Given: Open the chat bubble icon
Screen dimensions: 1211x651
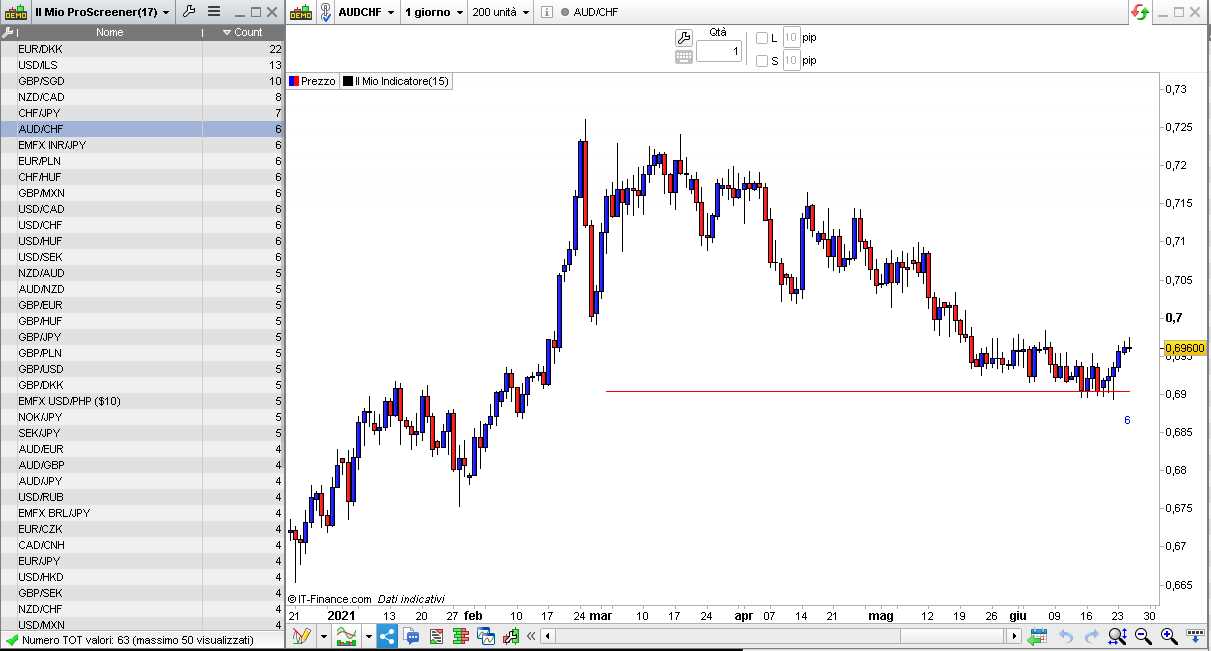Looking at the screenshot, I should pyautogui.click(x=412, y=636).
